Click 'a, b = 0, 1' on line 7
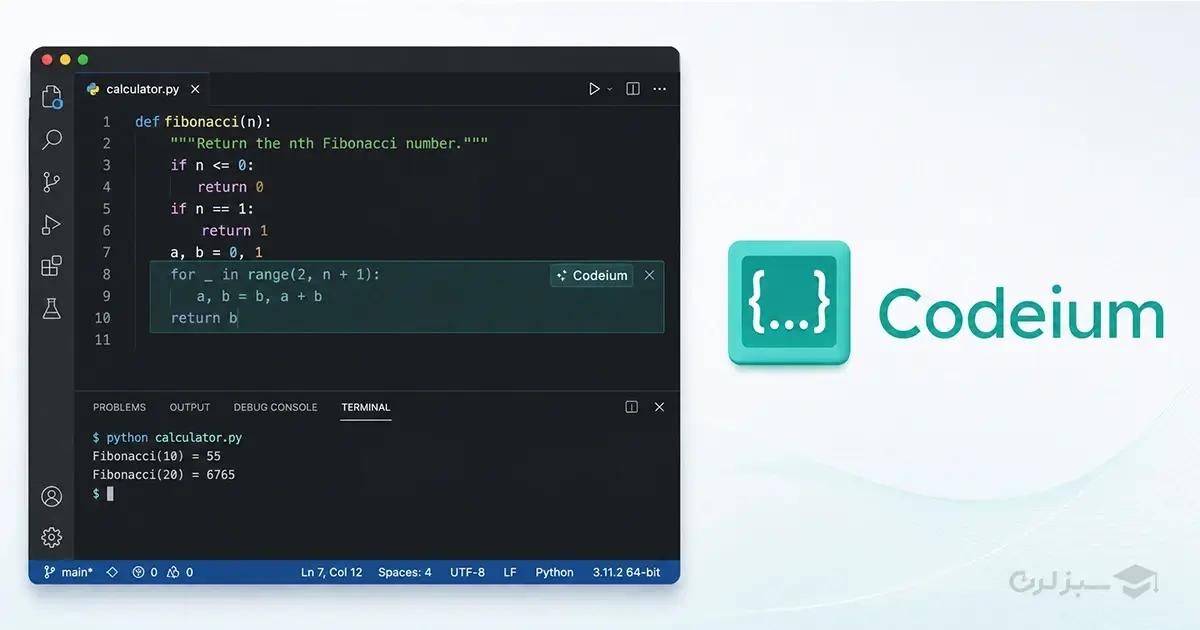 click(x=216, y=253)
